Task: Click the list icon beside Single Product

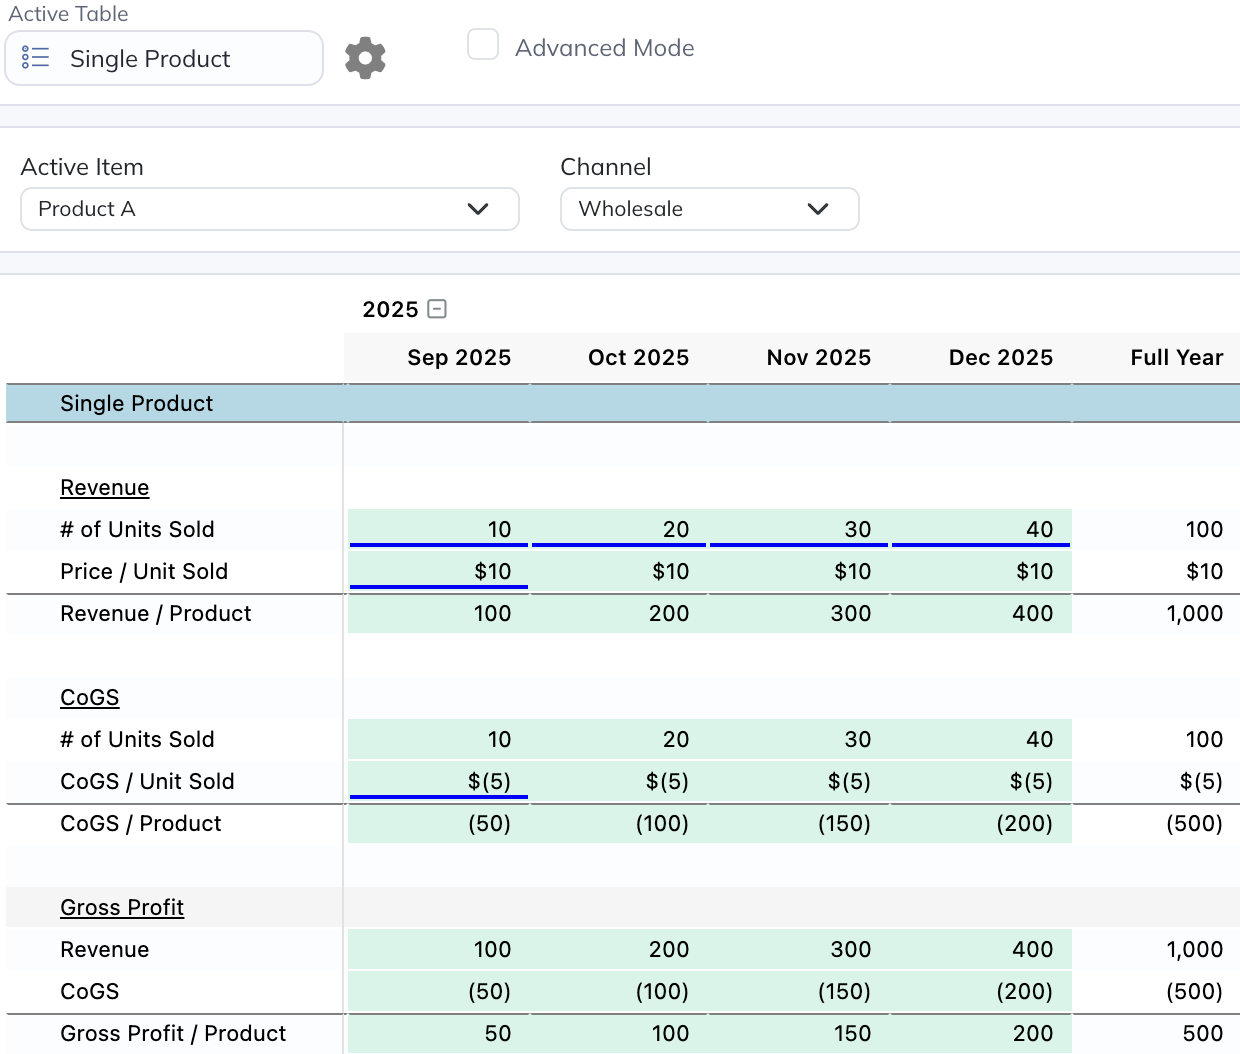Action: pyautogui.click(x=35, y=58)
